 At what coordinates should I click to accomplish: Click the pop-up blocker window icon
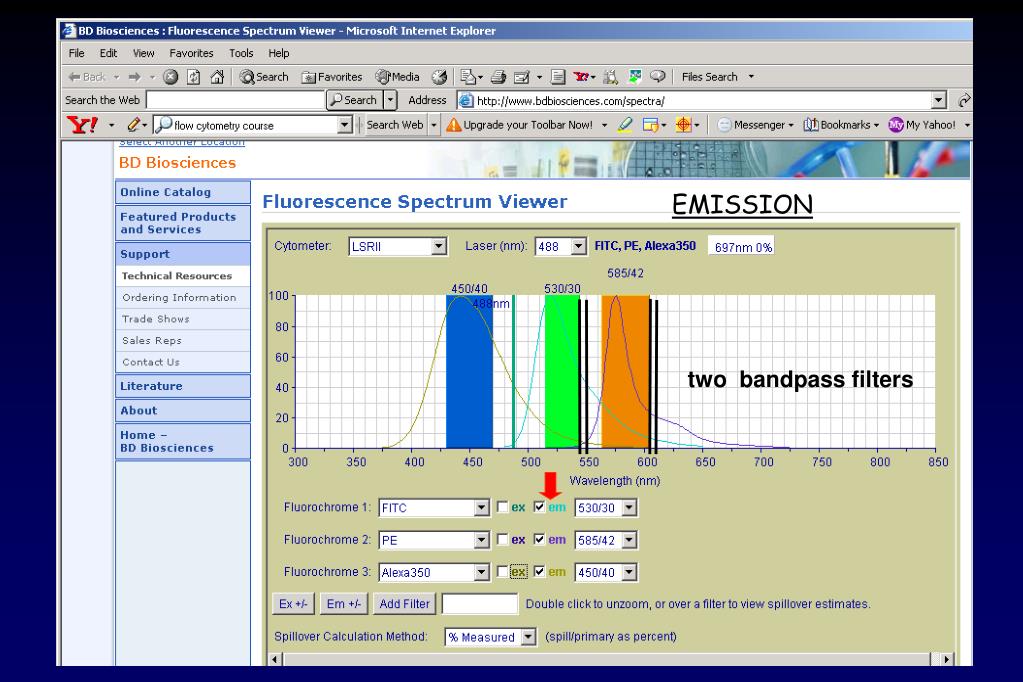pos(650,125)
